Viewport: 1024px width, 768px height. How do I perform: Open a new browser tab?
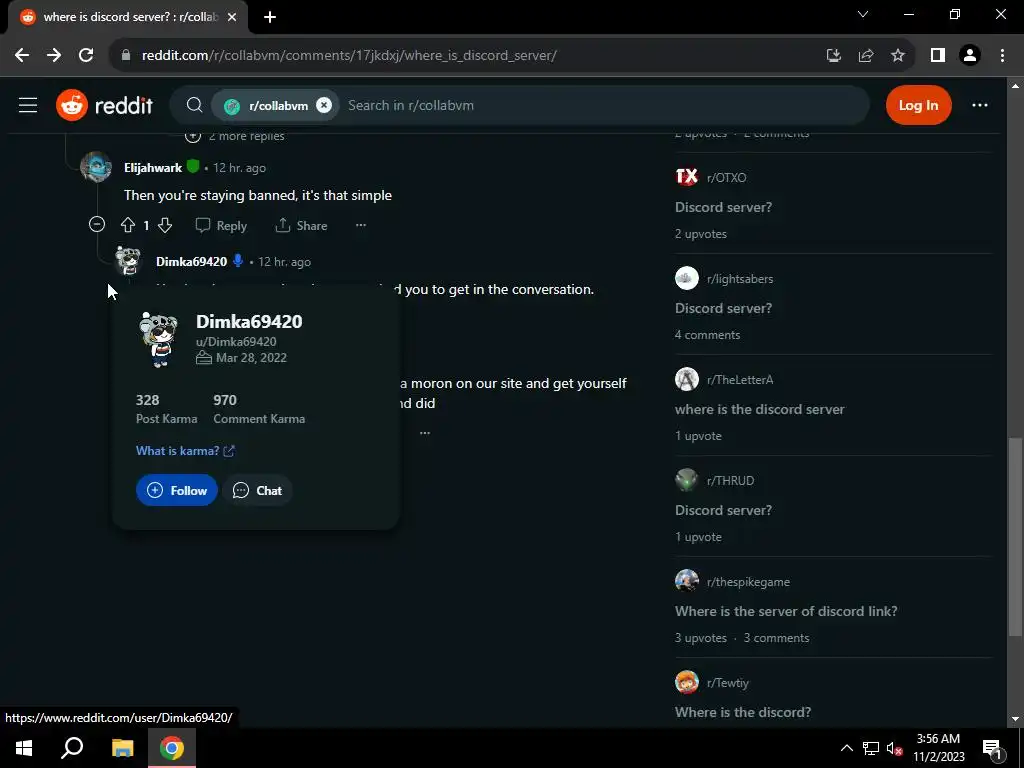click(x=270, y=17)
